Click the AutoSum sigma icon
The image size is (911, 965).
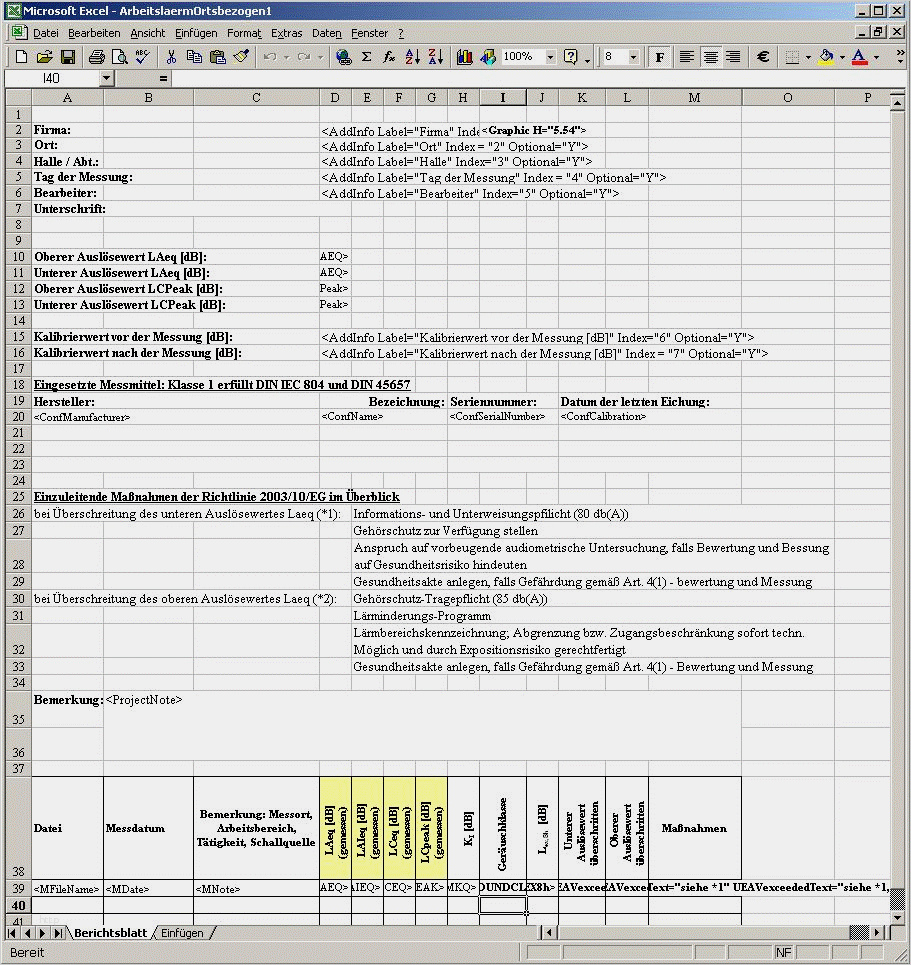366,57
